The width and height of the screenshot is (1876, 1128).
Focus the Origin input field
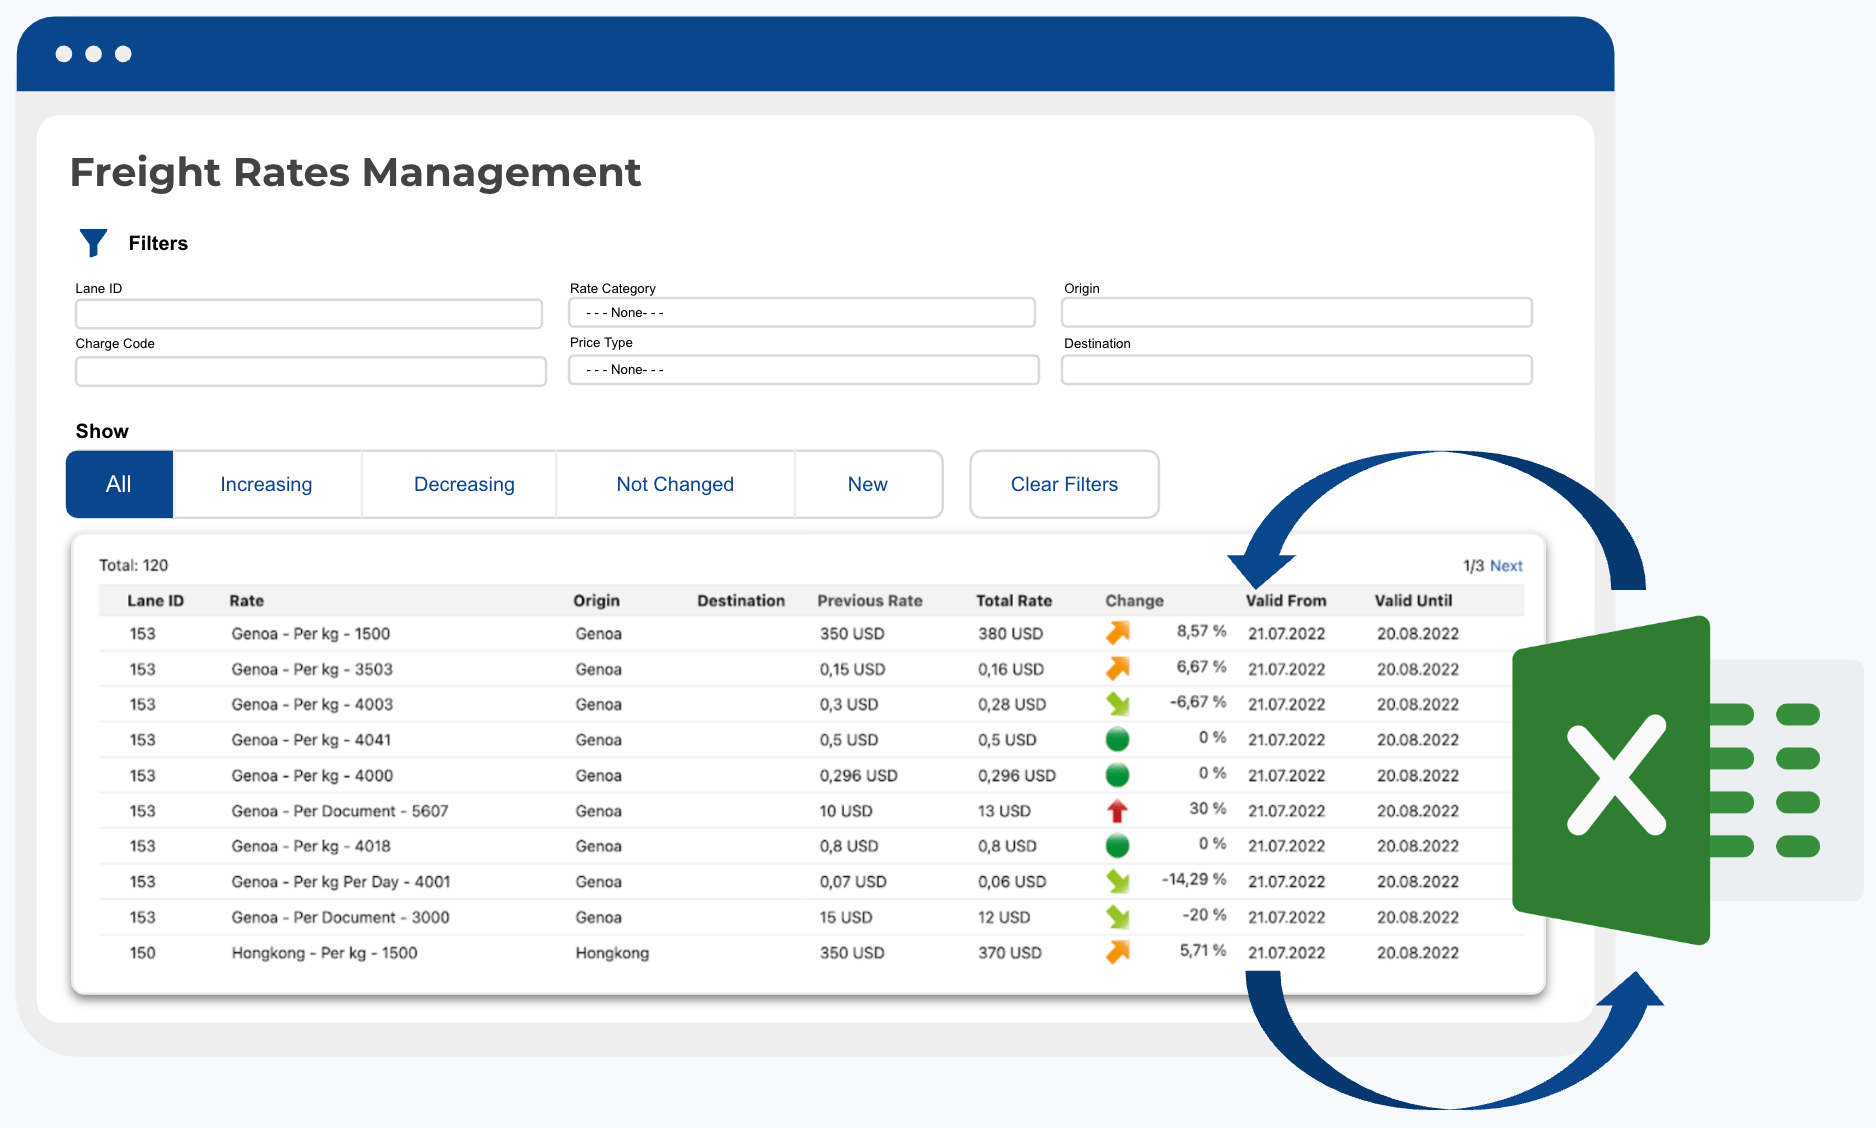pos(1297,313)
